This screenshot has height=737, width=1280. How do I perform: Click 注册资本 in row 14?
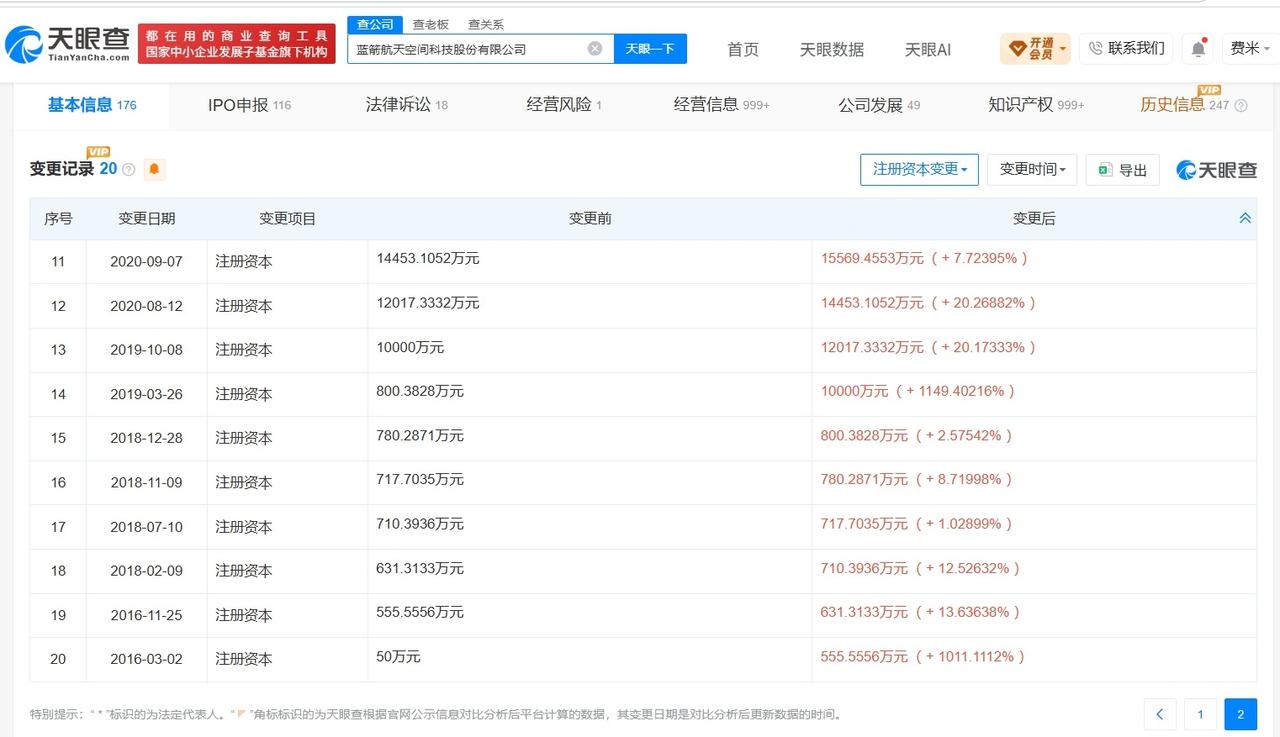244,394
